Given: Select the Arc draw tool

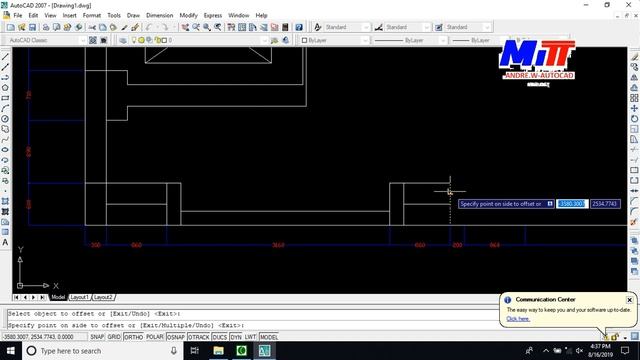Looking at the screenshot, I should tap(5, 109).
